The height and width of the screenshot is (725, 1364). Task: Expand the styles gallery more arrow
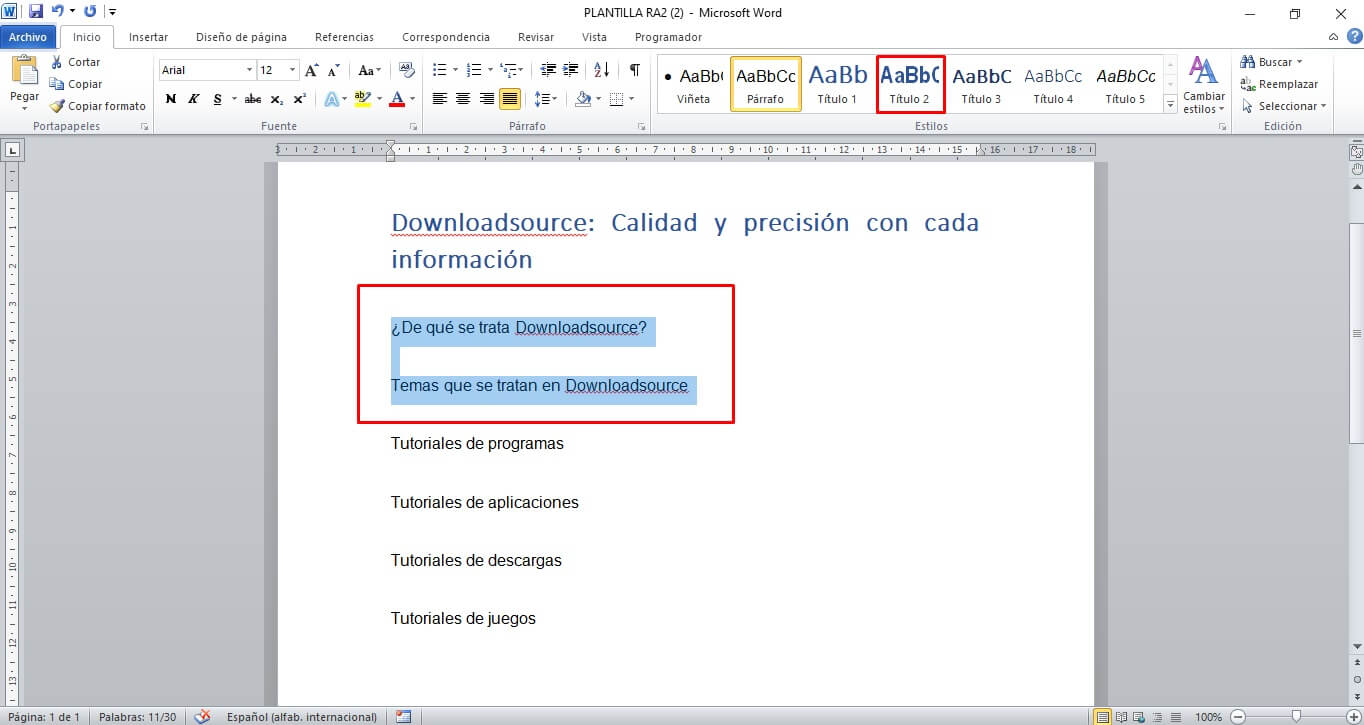(x=1170, y=105)
